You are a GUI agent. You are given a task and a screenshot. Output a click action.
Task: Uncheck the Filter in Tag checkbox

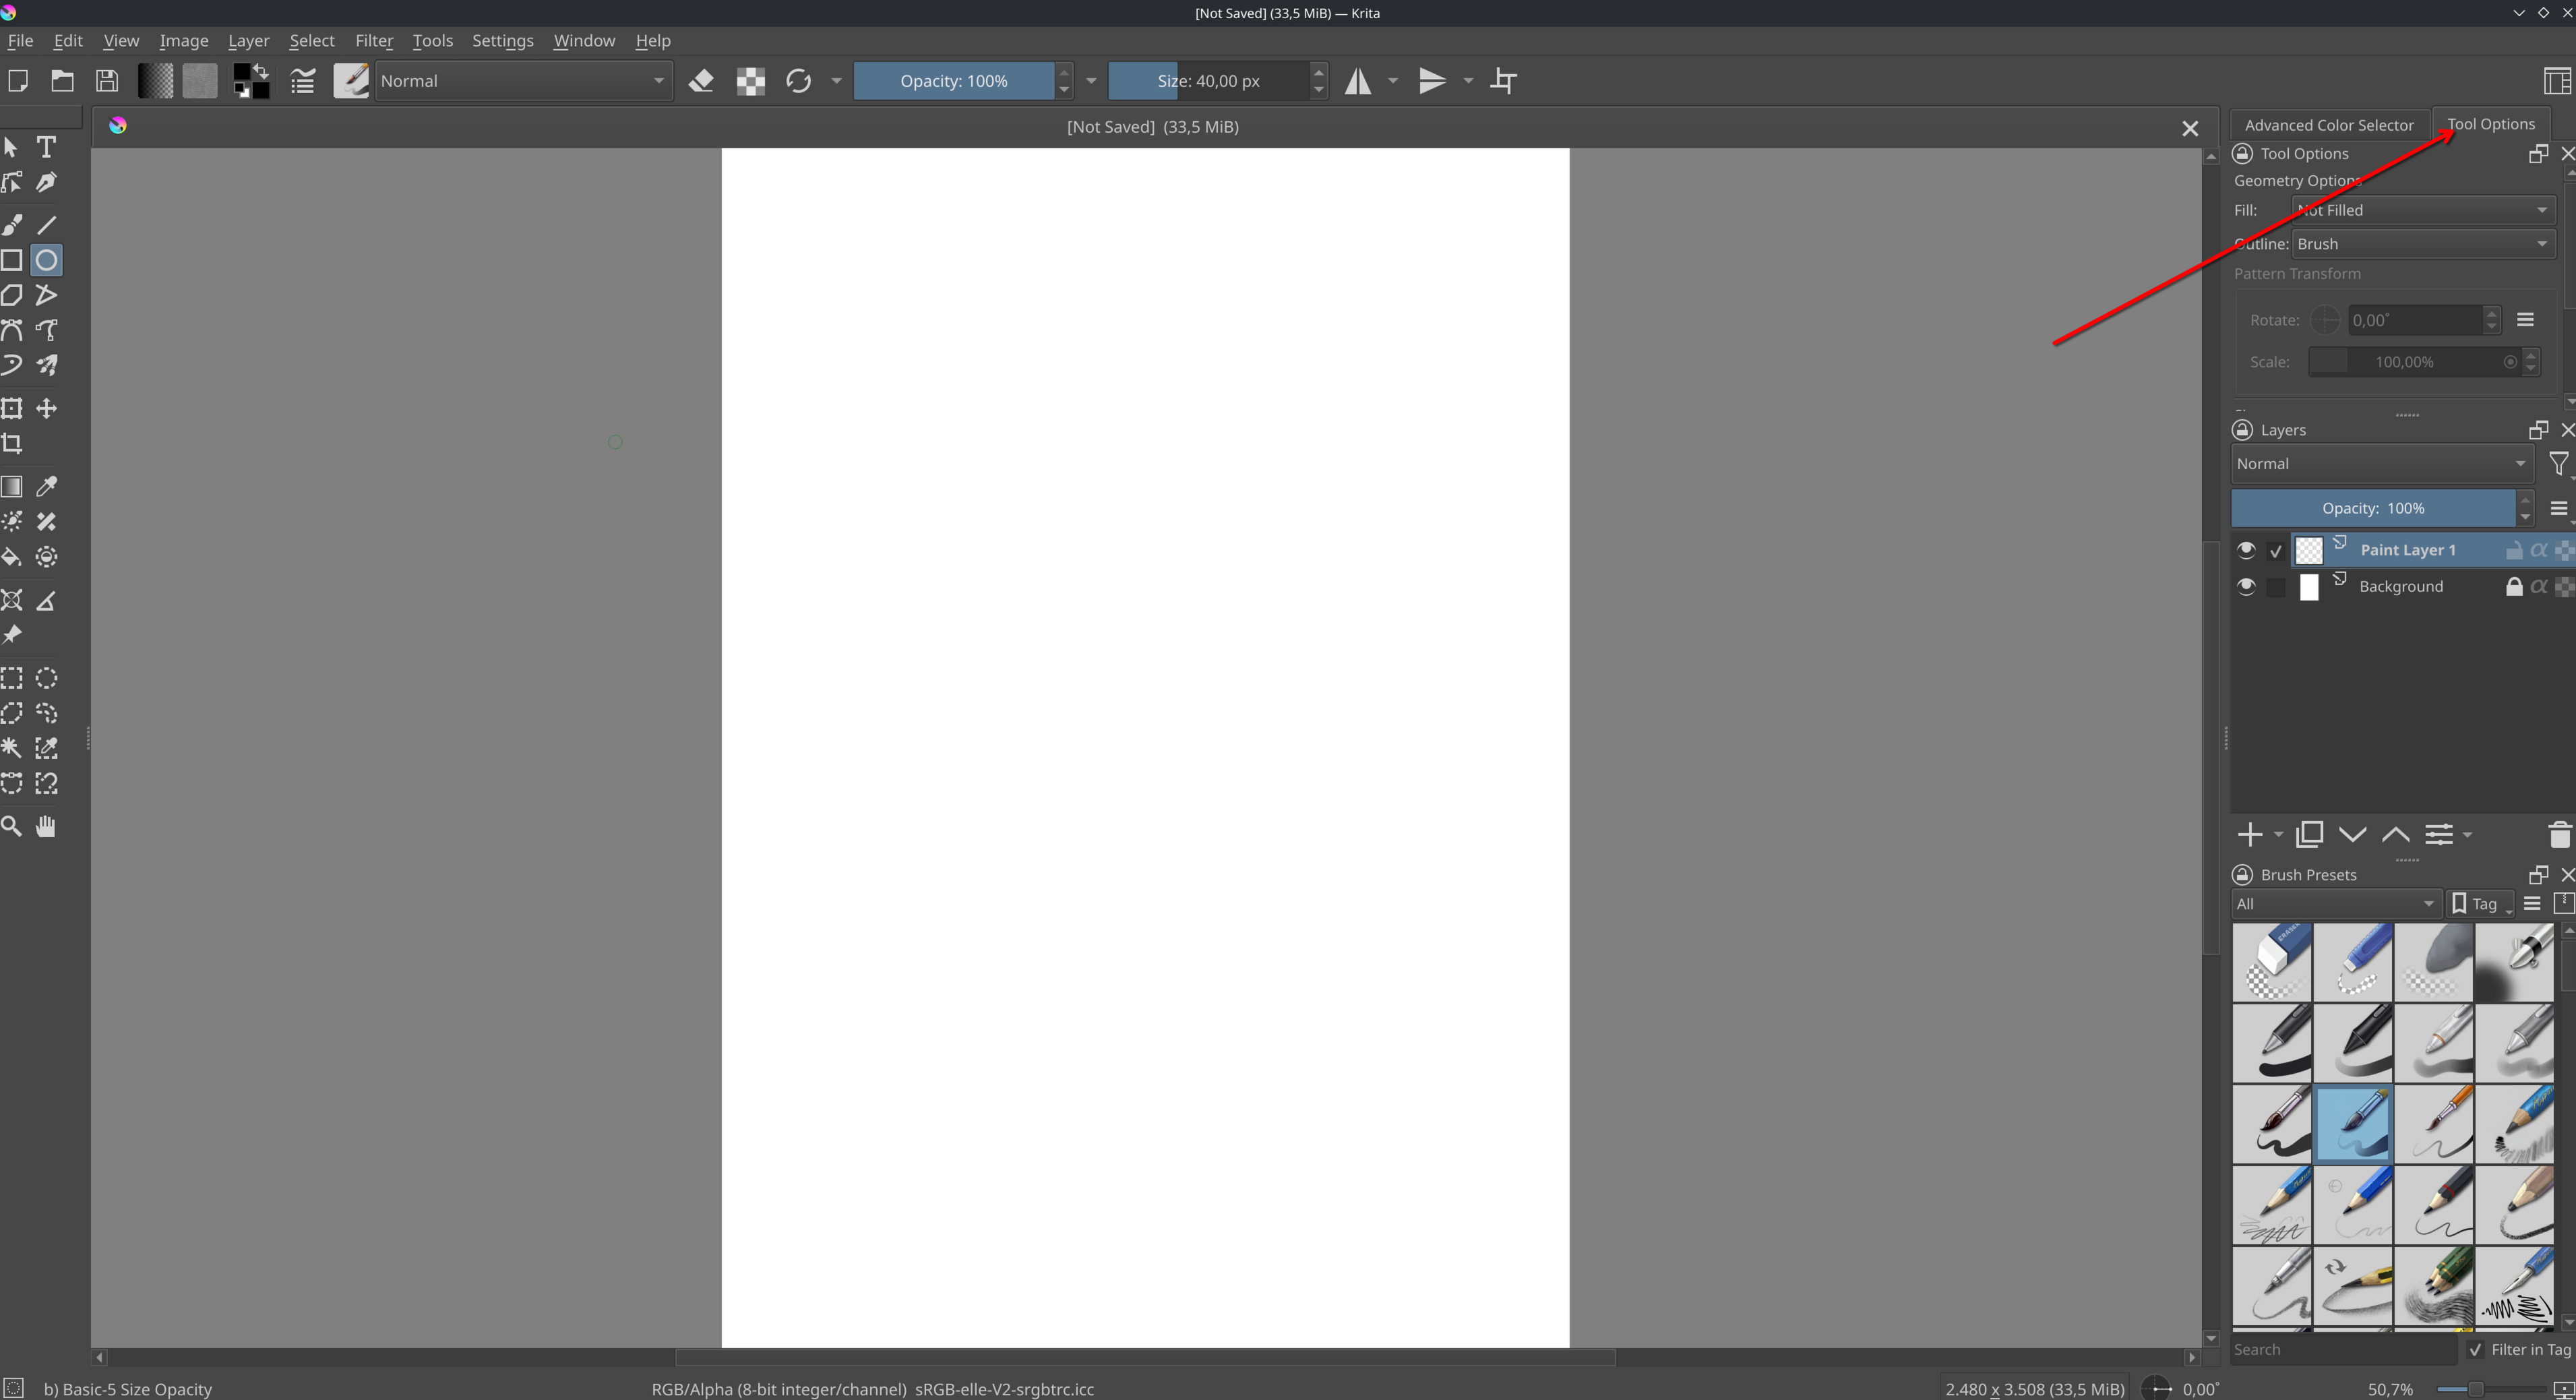click(2476, 1350)
